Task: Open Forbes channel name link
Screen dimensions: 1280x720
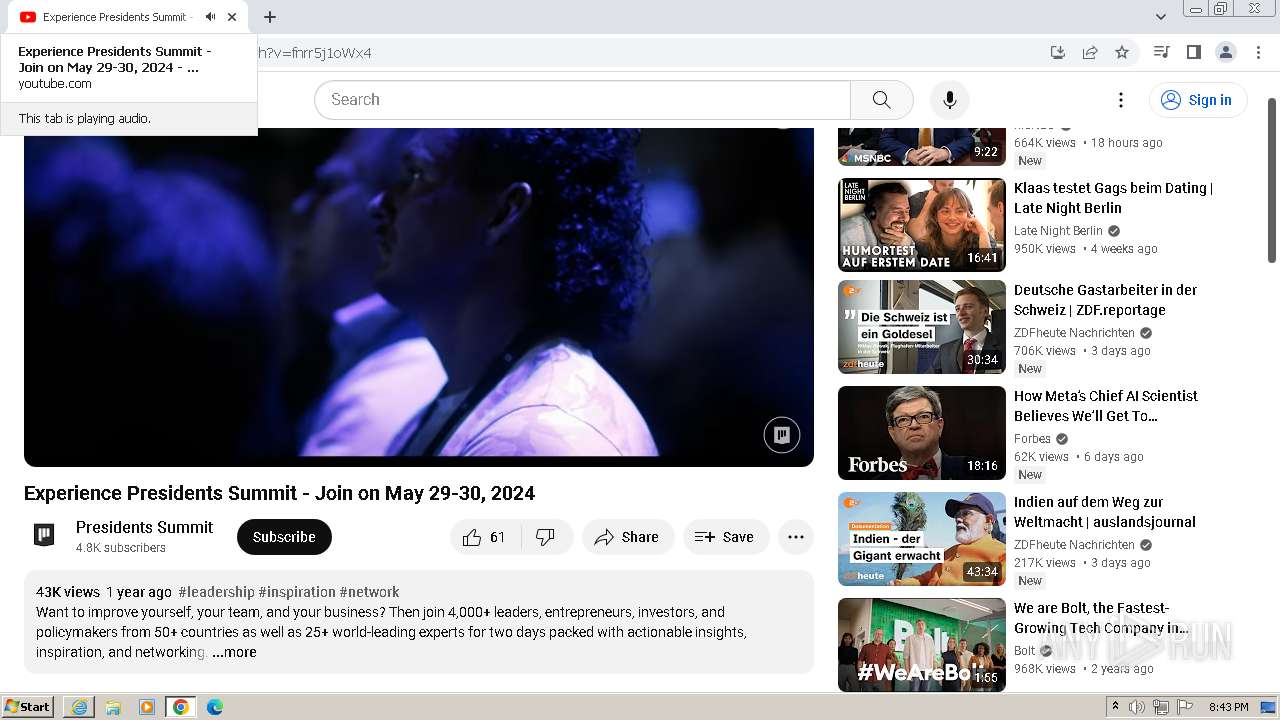Action: coord(1032,439)
